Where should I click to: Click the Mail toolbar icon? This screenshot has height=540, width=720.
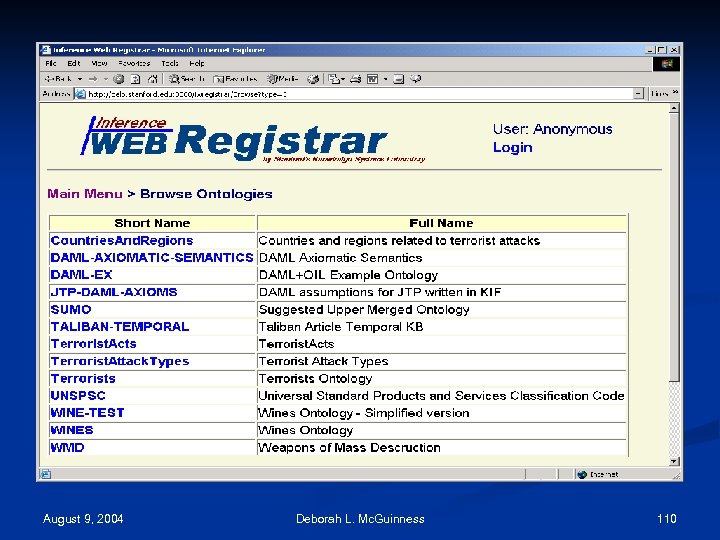(x=336, y=79)
